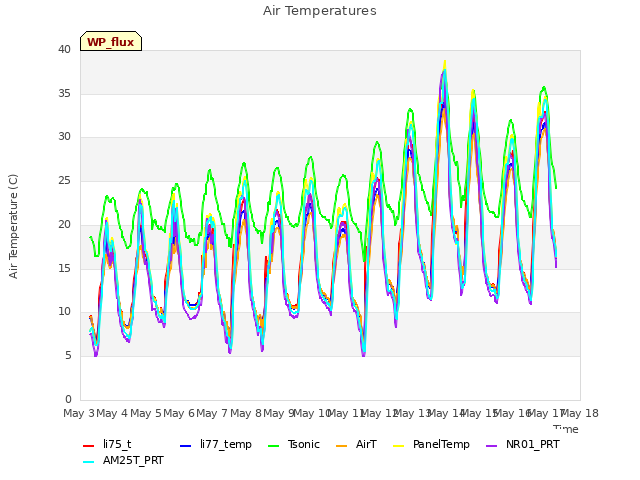Screen dimensions: 640x480
Task: Click the 5 y-axis tick label
Action: pos(68,356)
